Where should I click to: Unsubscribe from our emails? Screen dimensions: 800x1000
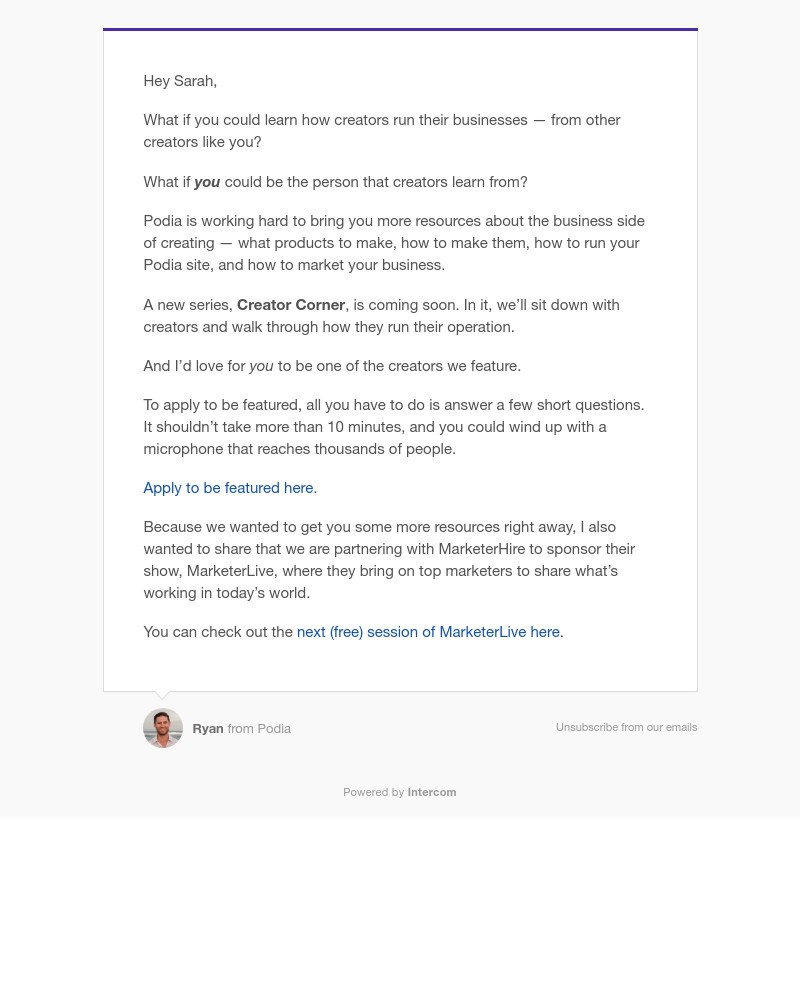pos(626,728)
